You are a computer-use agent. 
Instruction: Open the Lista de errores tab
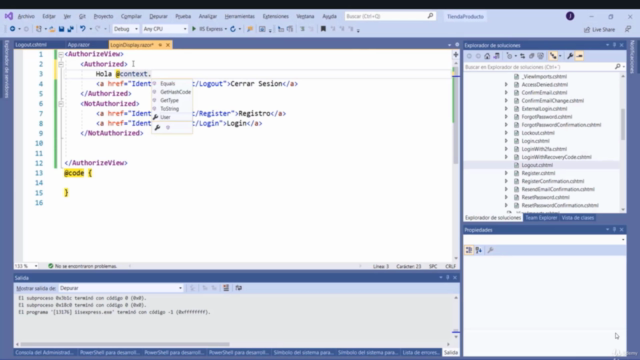420,353
